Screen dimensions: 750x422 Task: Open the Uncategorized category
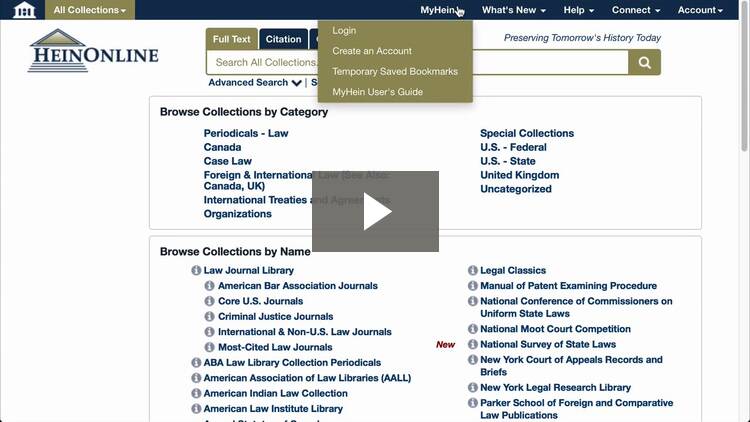pyautogui.click(x=516, y=189)
